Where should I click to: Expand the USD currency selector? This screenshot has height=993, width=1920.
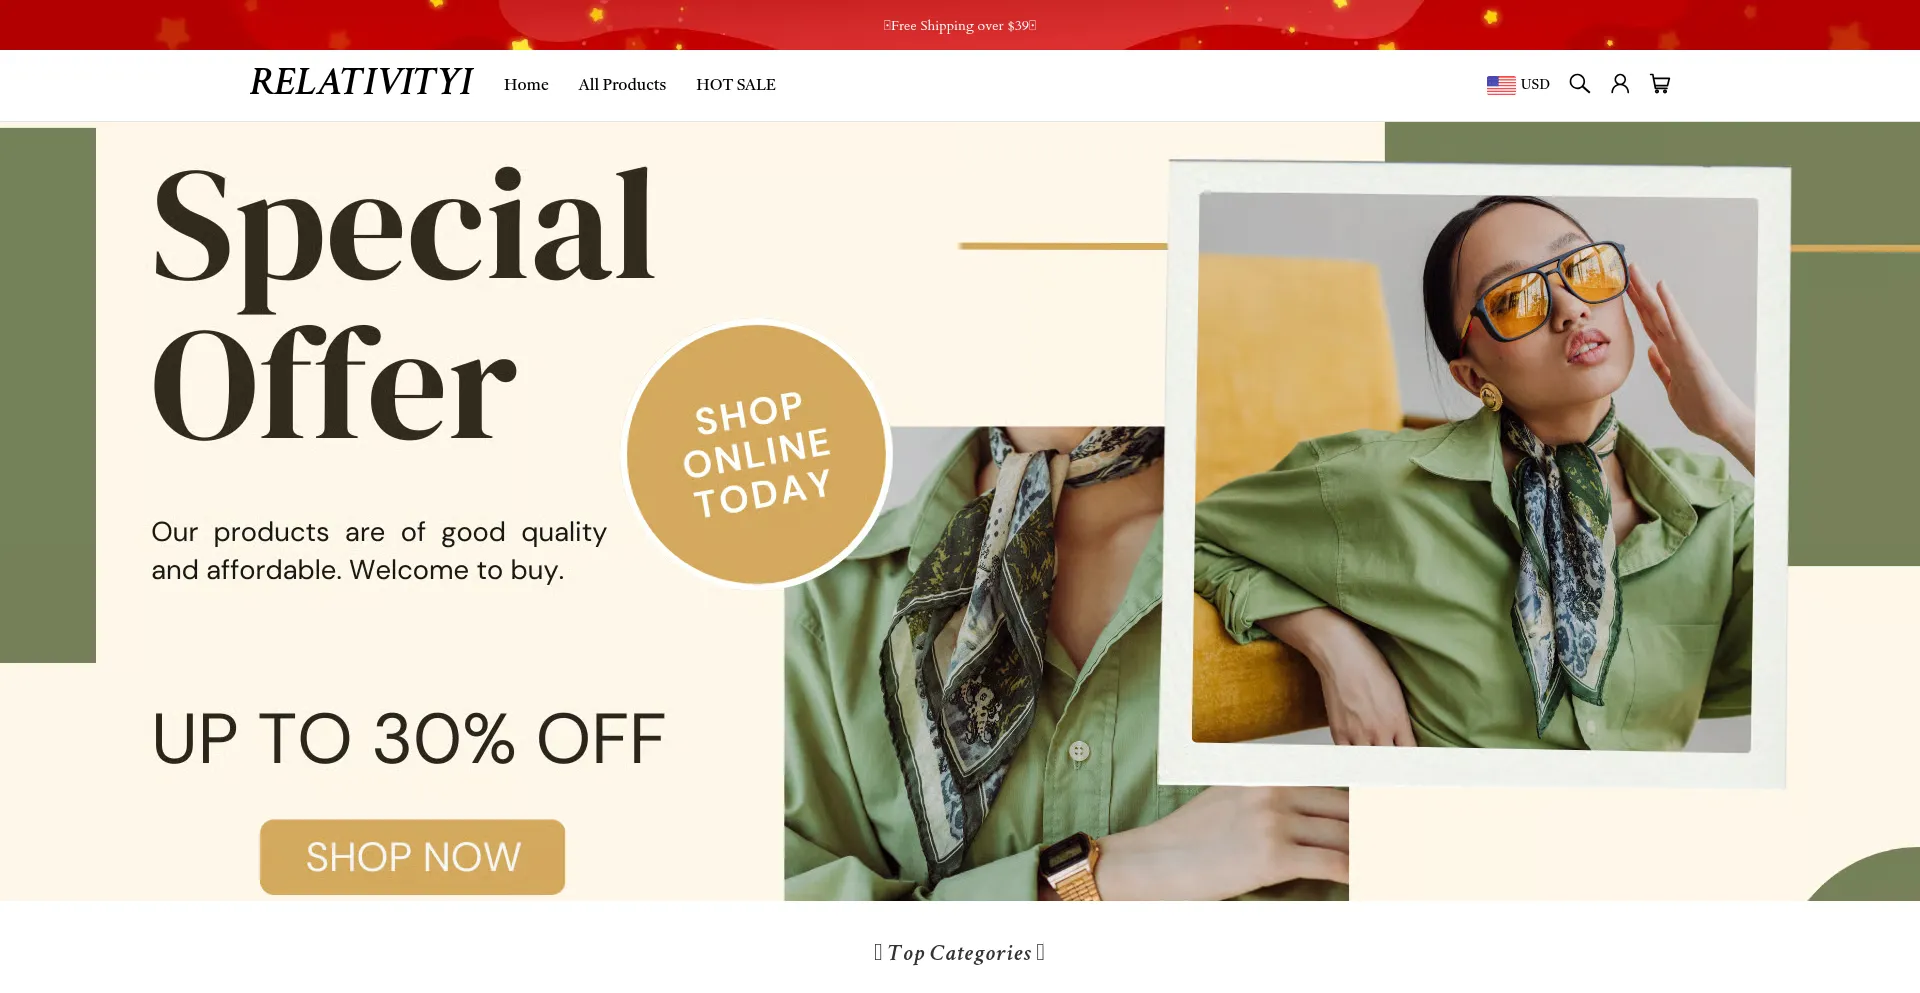point(1518,85)
